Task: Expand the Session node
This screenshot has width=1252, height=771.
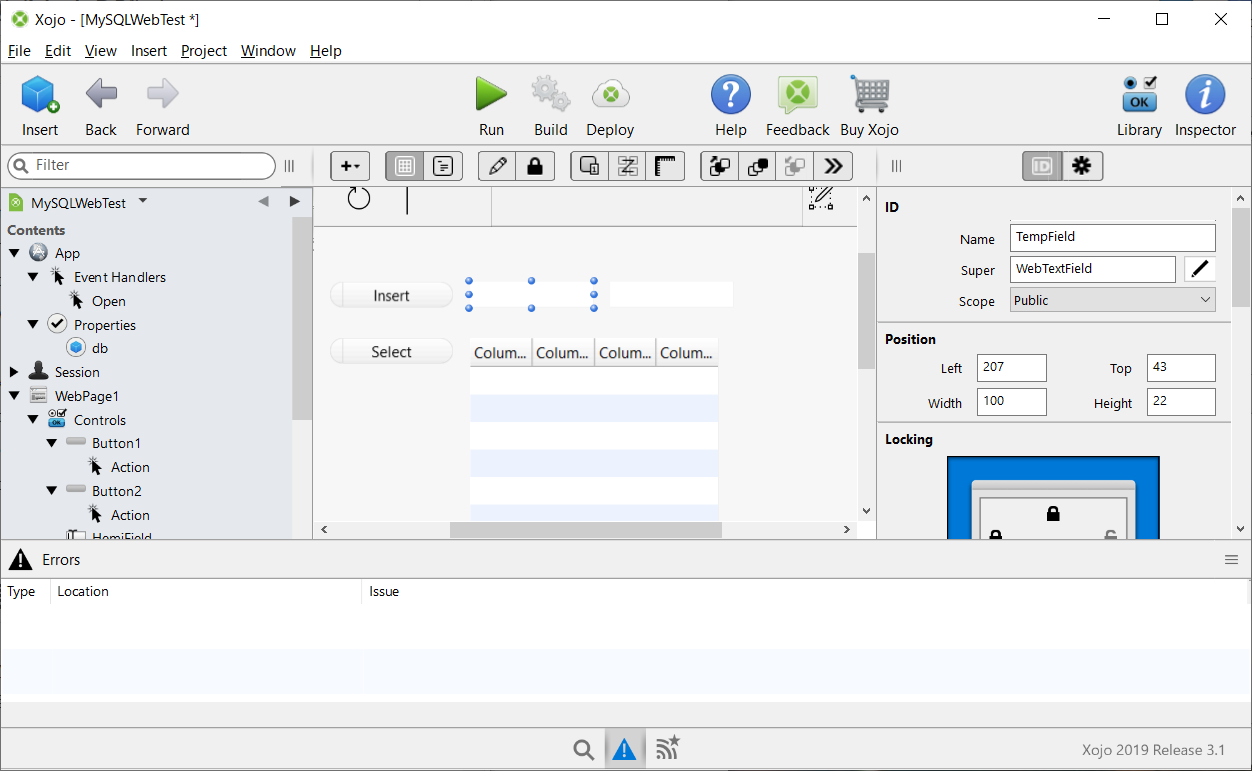Action: click(14, 372)
